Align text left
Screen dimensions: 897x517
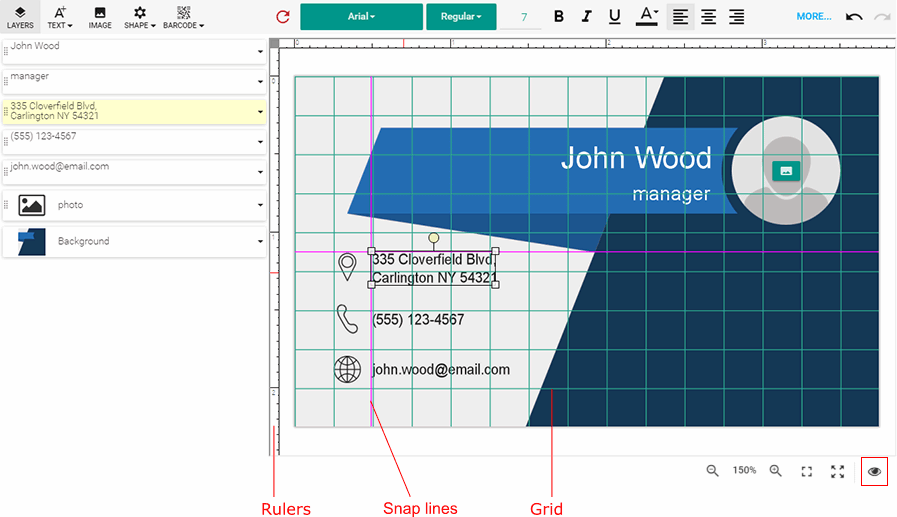(x=680, y=17)
